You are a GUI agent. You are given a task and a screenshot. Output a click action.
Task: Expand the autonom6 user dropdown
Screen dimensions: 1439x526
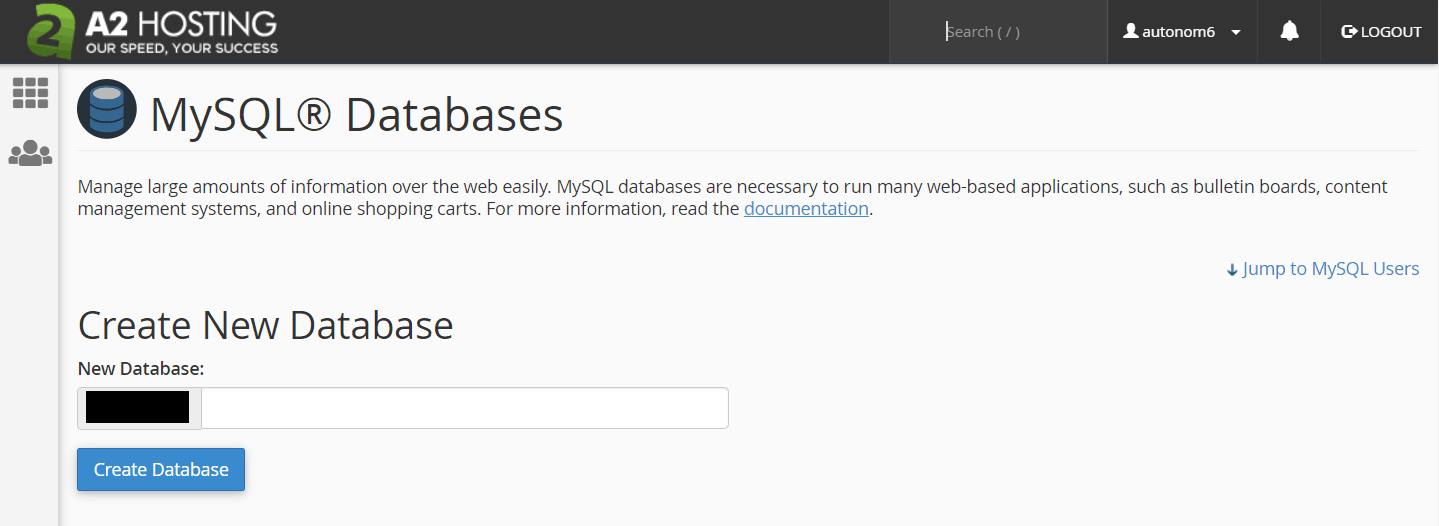click(1182, 32)
